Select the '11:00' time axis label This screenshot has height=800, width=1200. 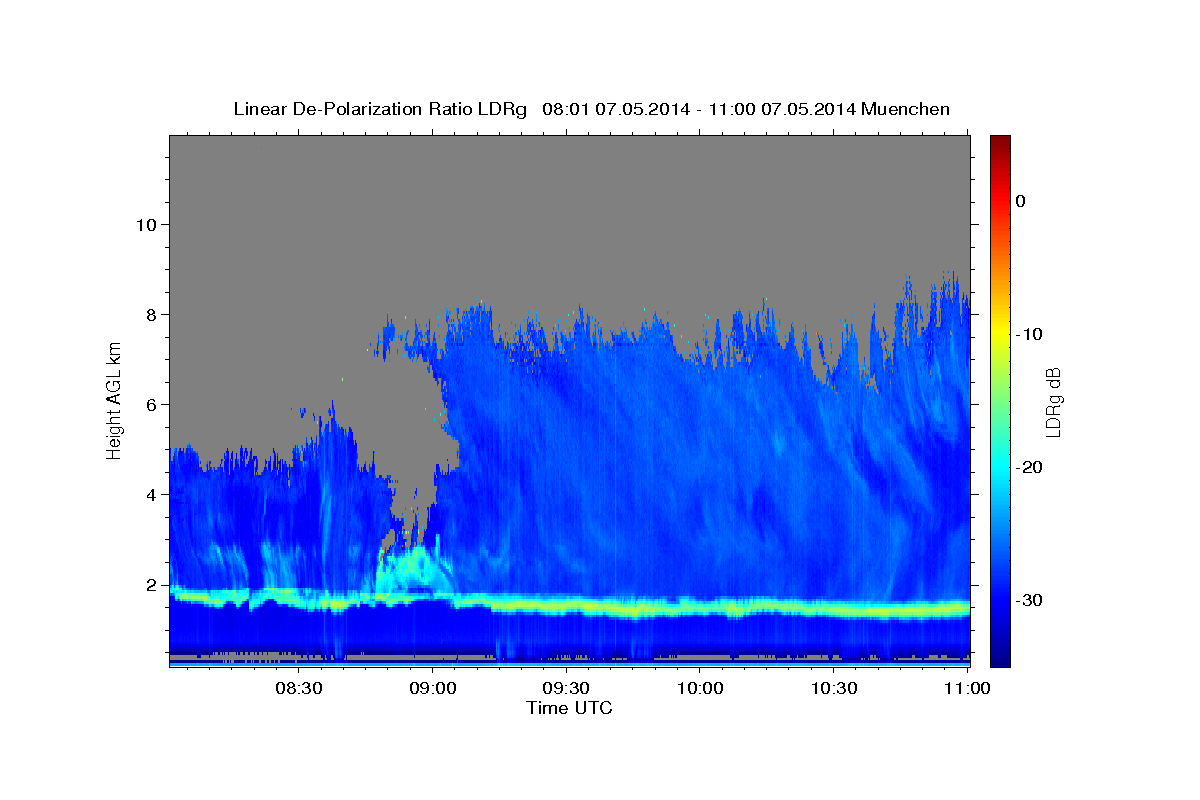coord(968,688)
